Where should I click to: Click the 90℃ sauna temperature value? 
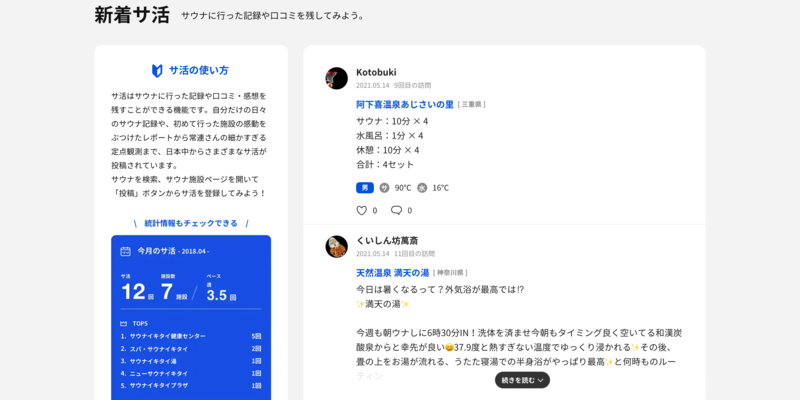pyautogui.click(x=403, y=188)
